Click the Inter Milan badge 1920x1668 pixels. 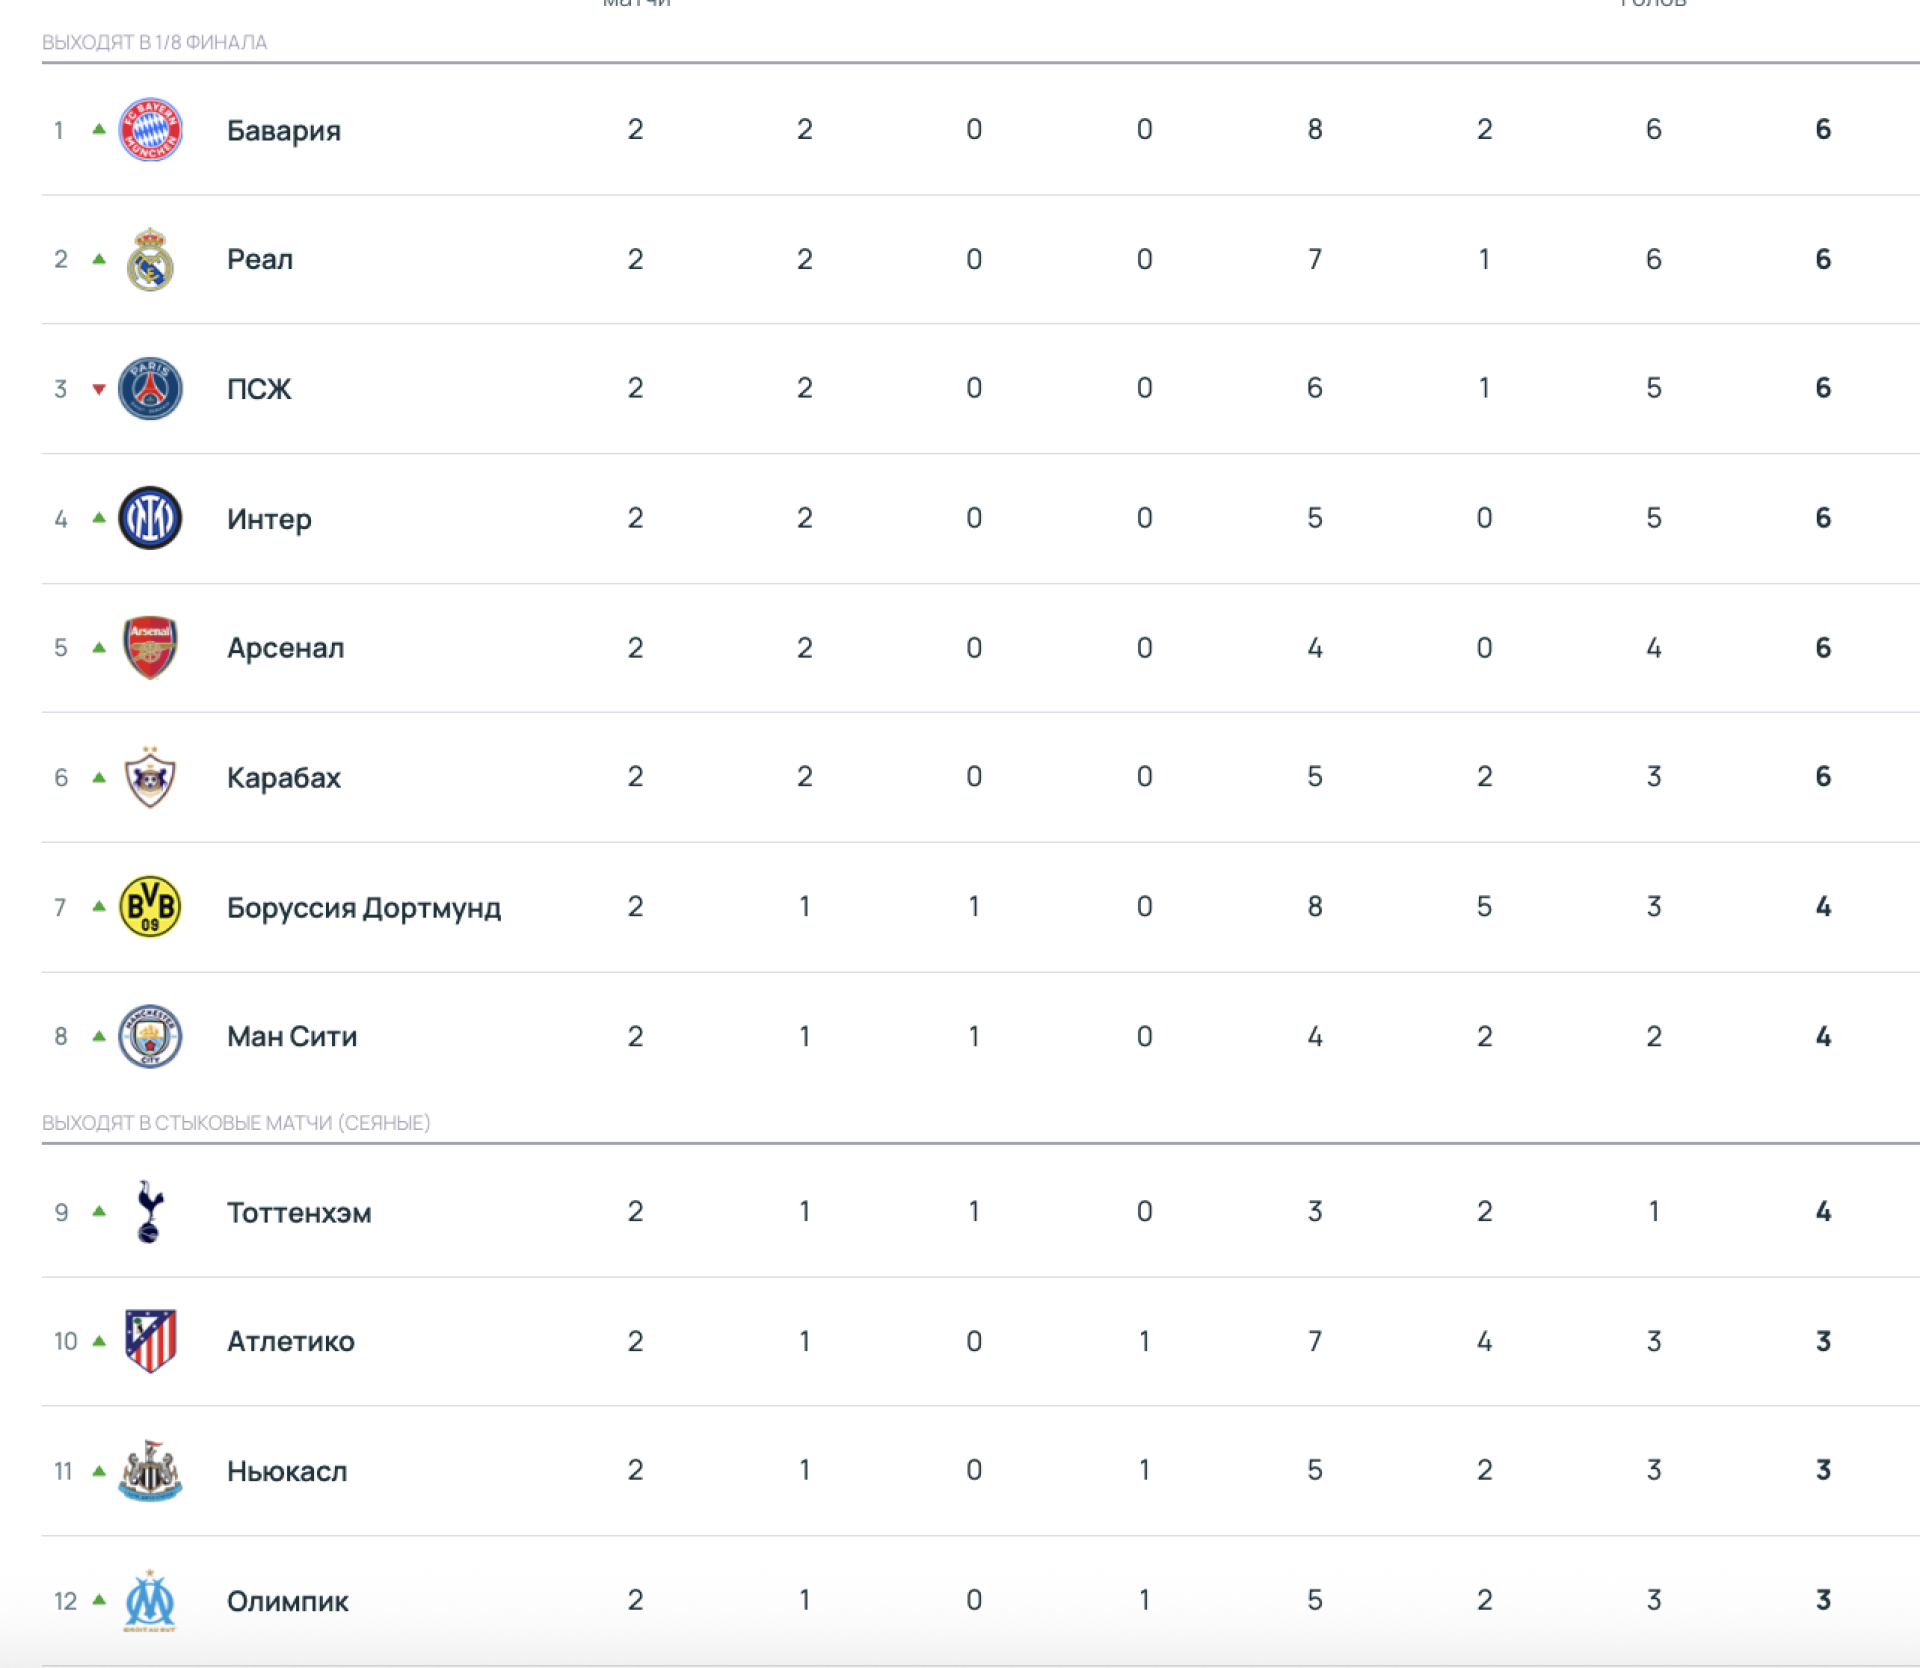pos(150,518)
